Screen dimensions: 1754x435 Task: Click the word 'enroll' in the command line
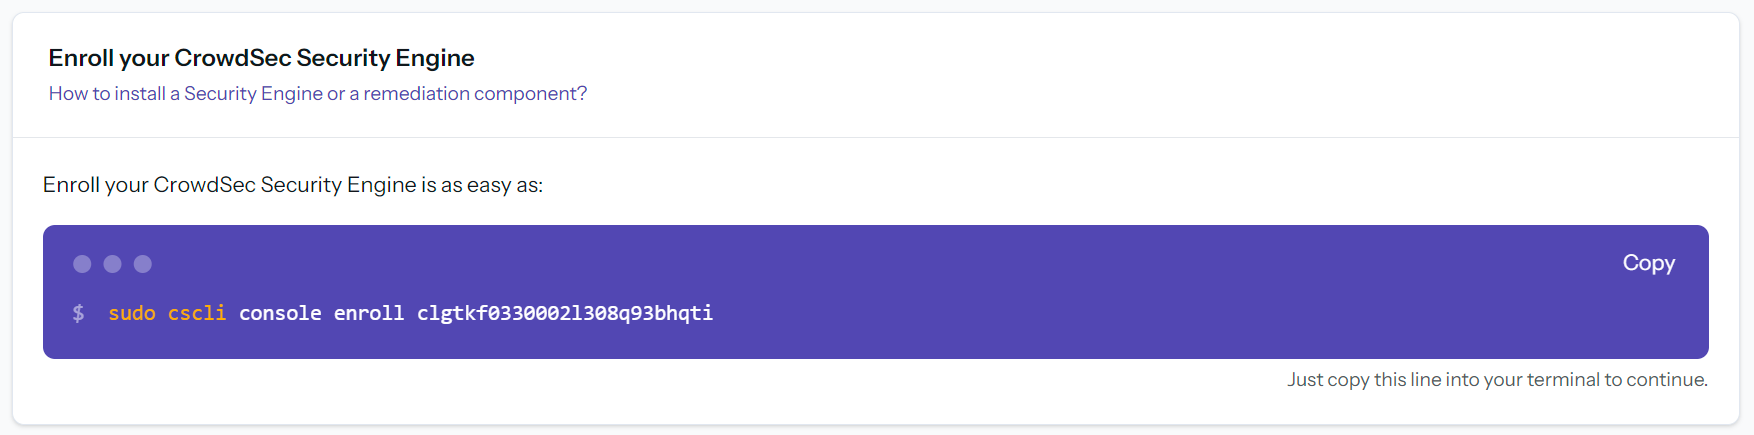click(369, 313)
